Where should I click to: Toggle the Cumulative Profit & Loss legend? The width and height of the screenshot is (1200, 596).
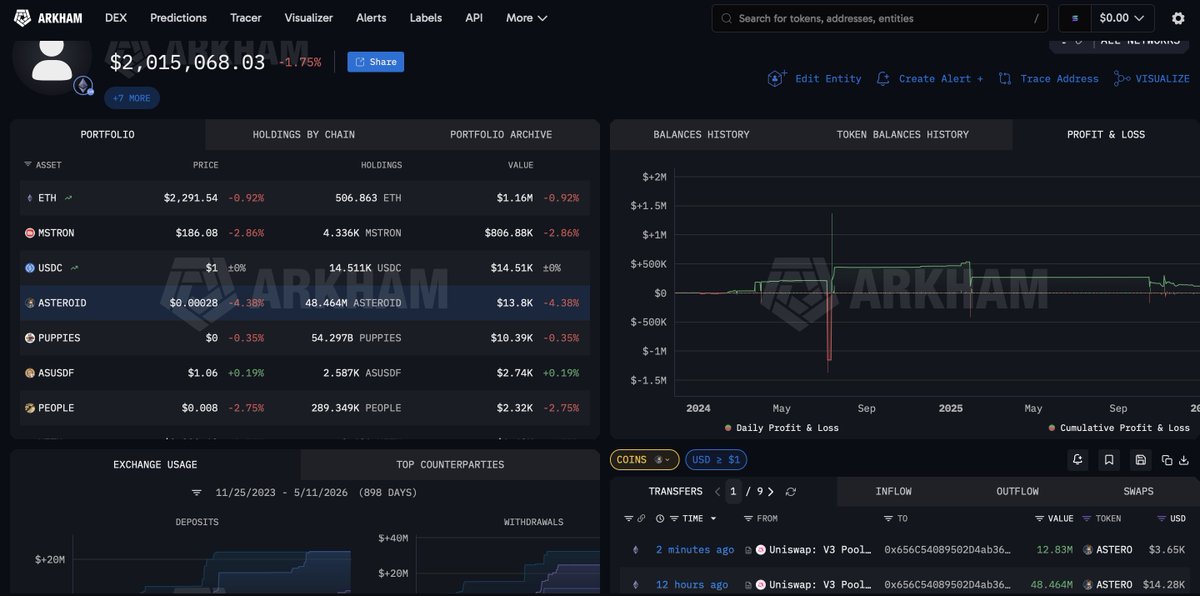1119,428
